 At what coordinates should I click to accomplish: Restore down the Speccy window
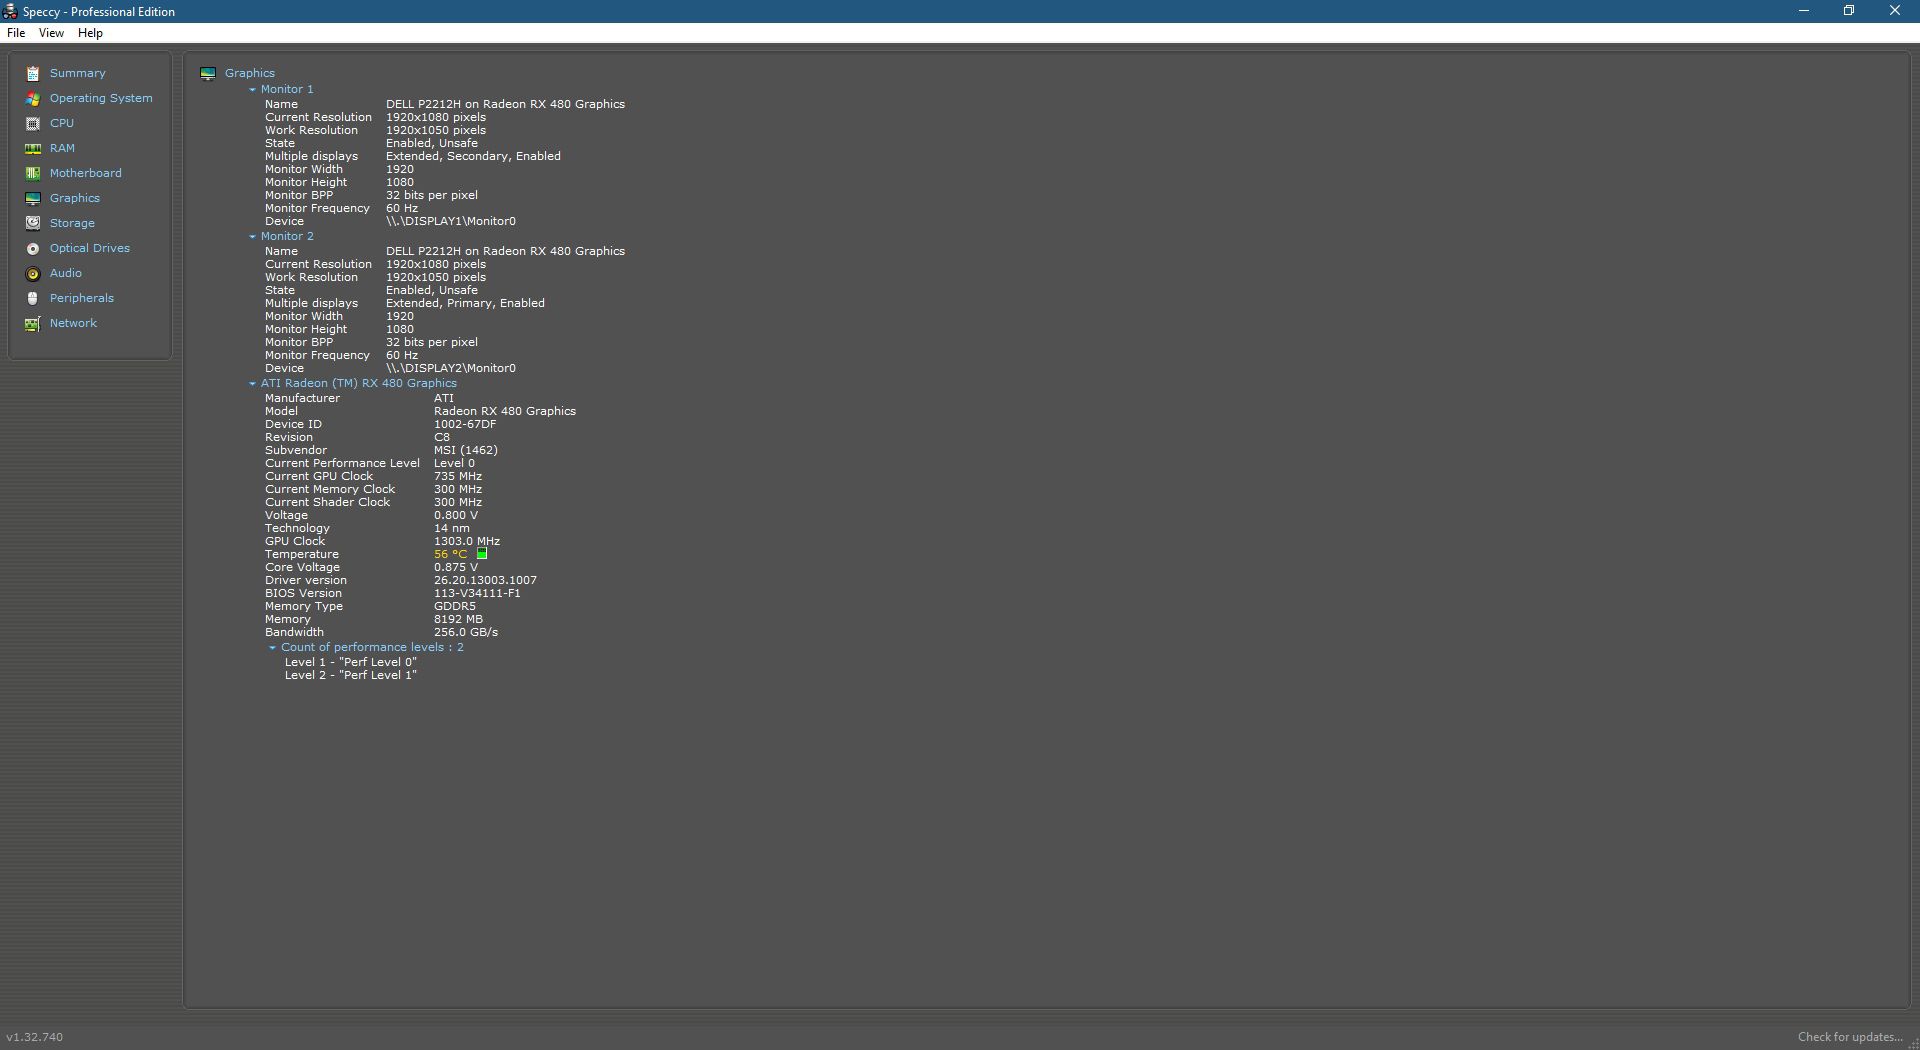(x=1849, y=11)
